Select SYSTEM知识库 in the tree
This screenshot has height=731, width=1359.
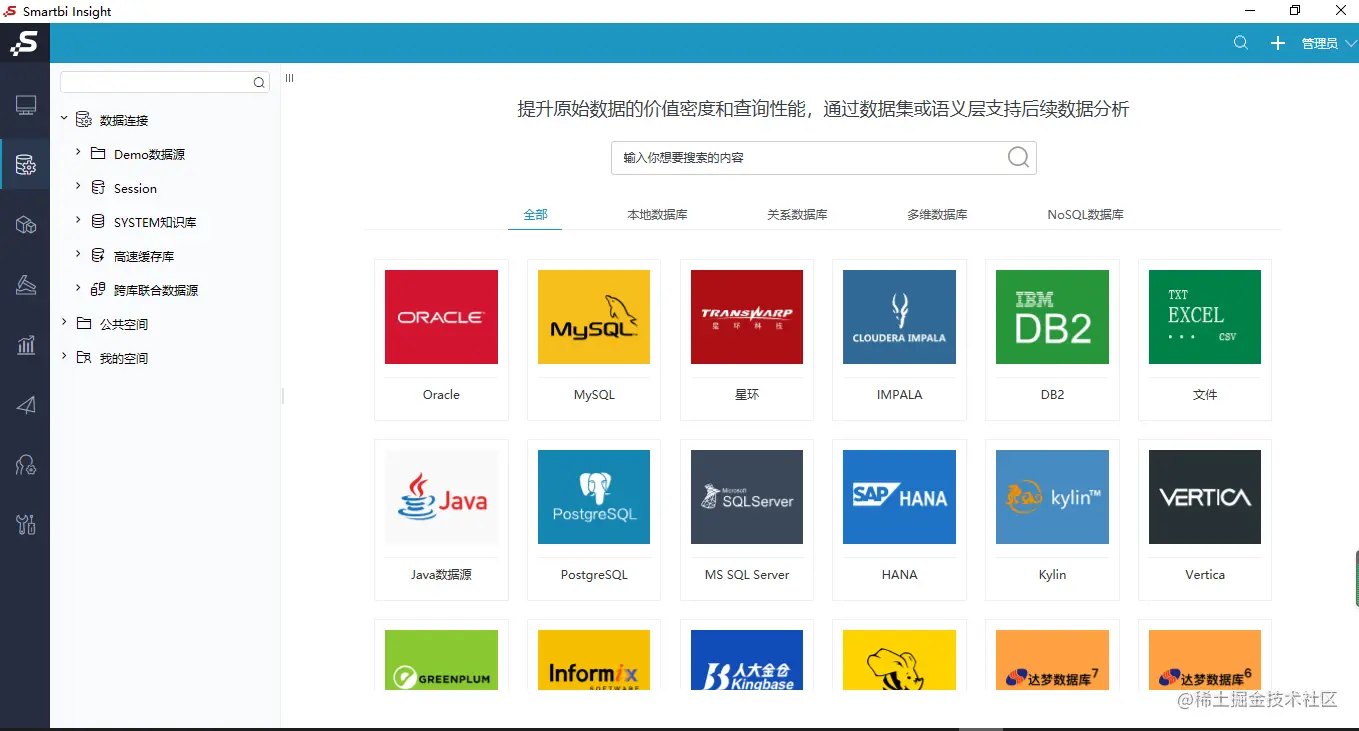(155, 222)
